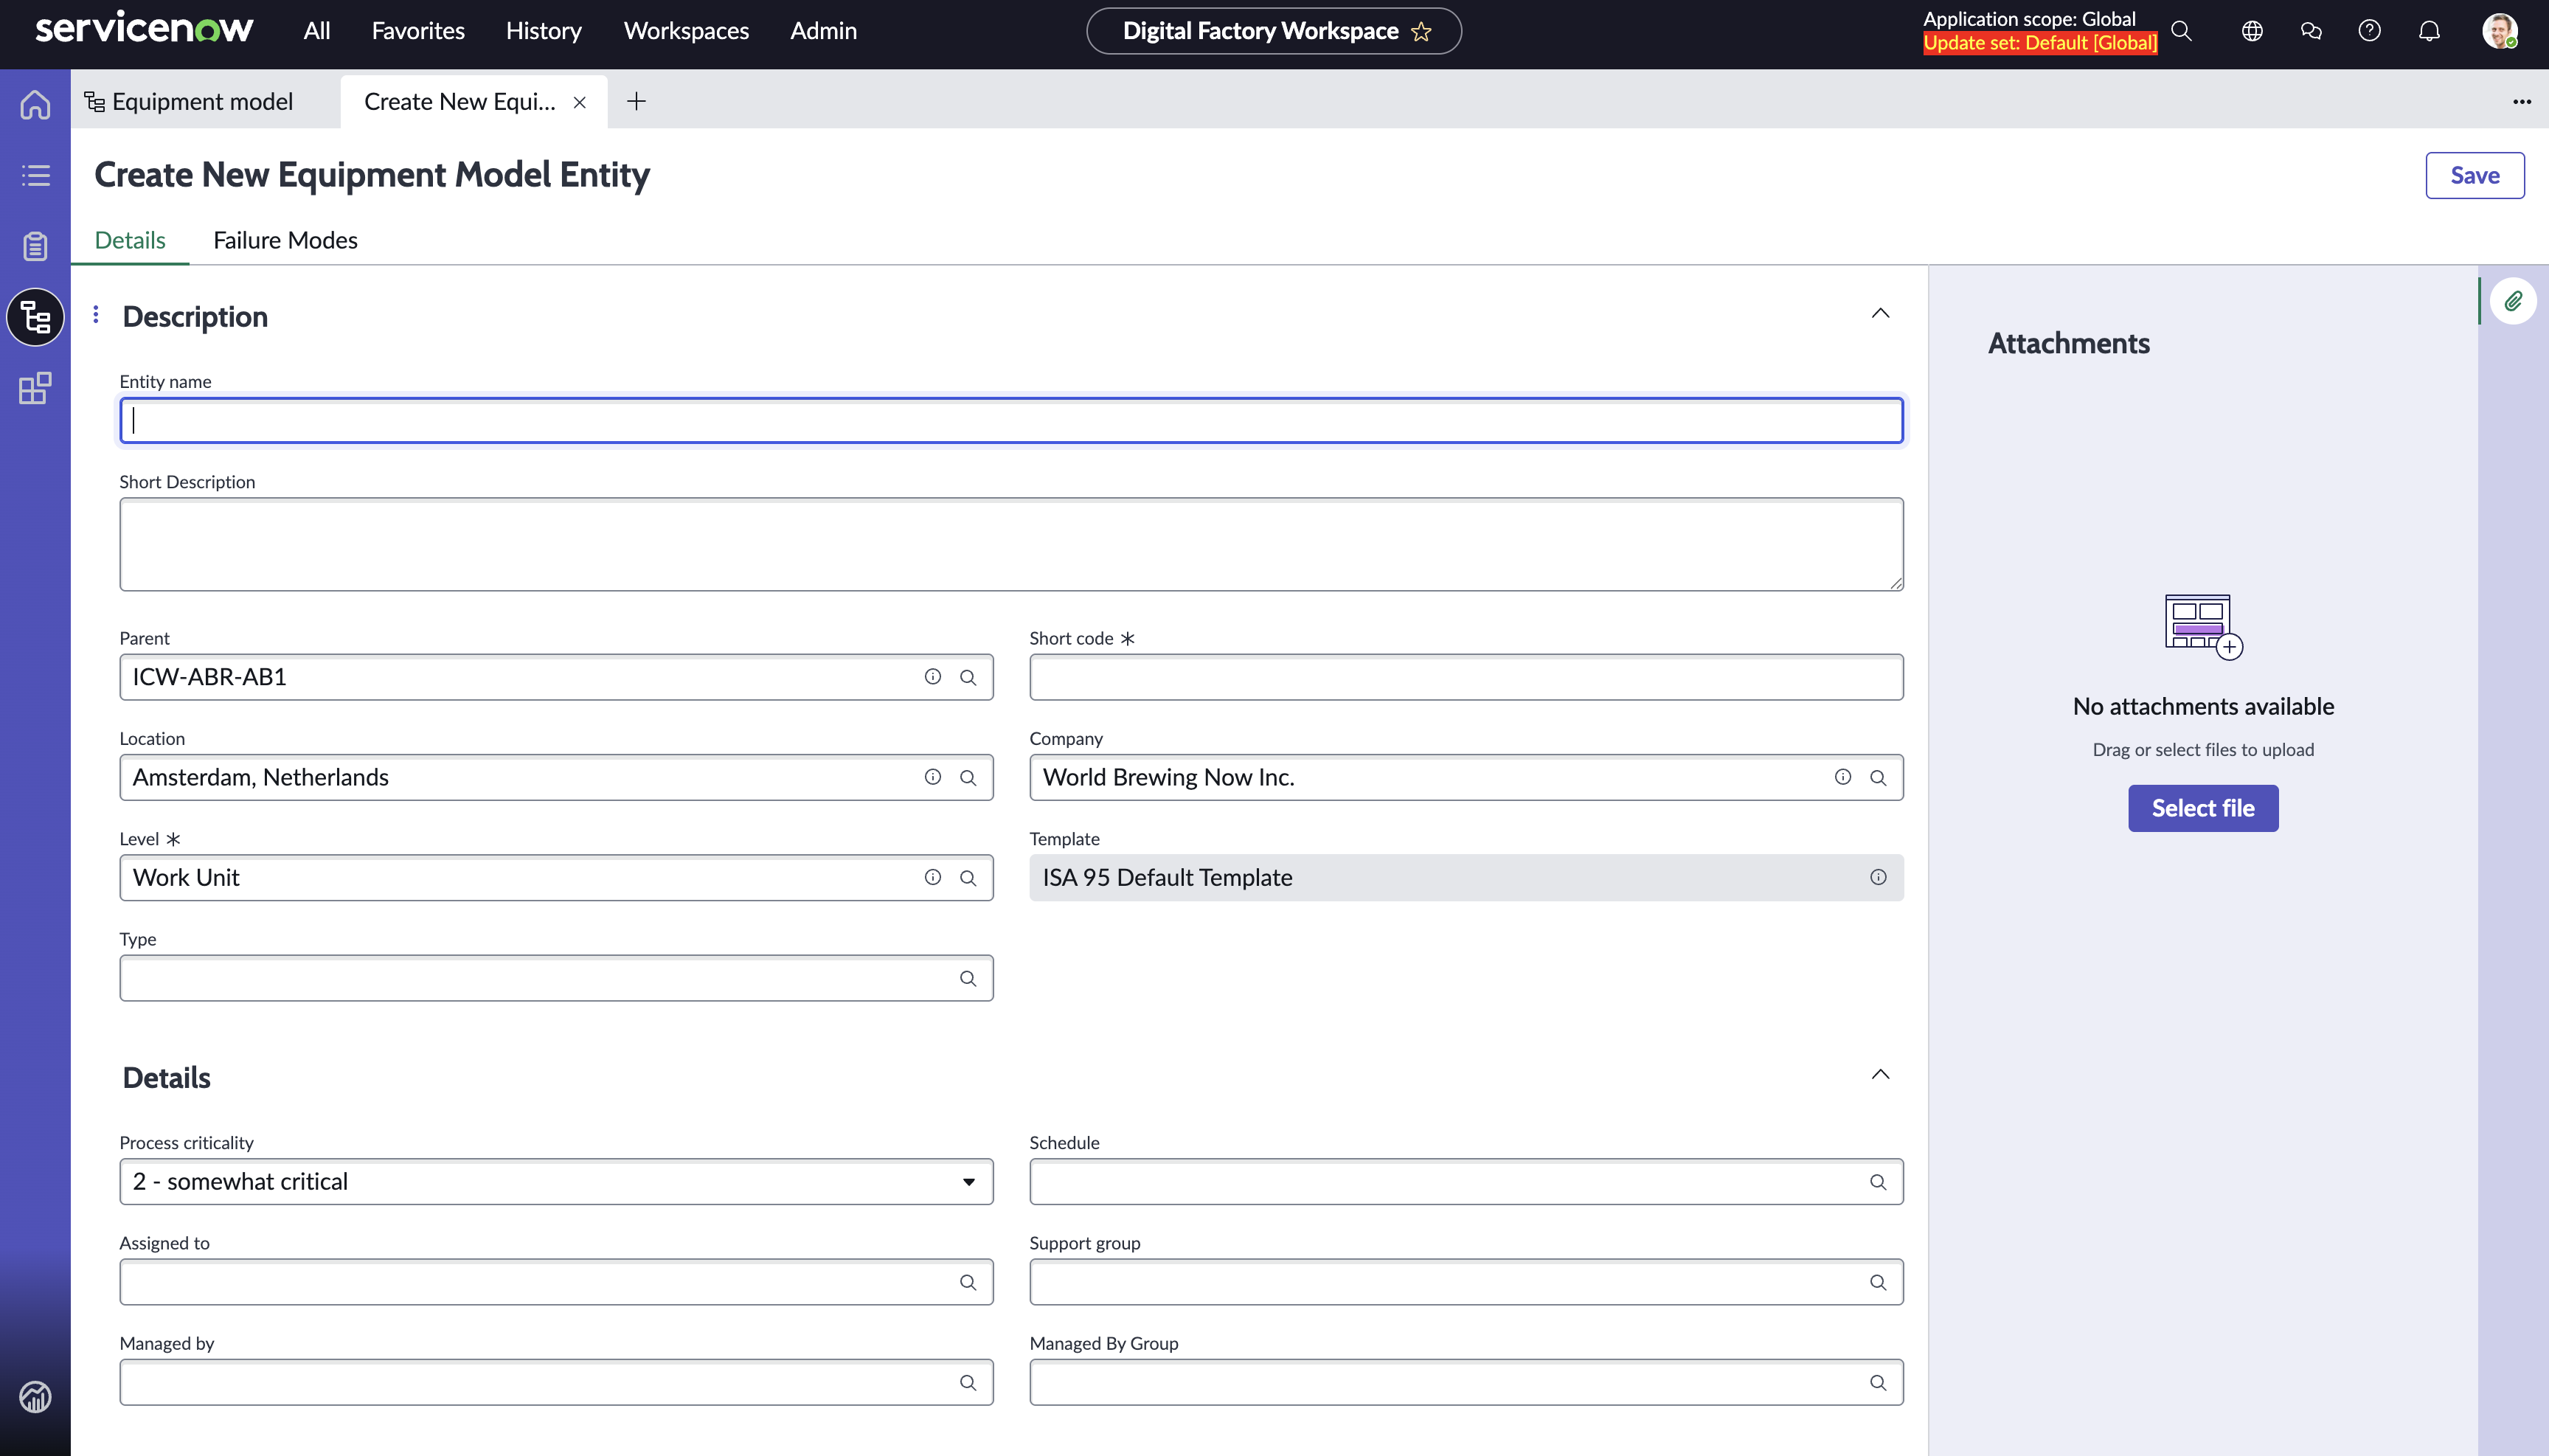Screen dimensions: 2549x1456
Task: Search lookup for Assigned to field
Action: (x=968, y=1282)
